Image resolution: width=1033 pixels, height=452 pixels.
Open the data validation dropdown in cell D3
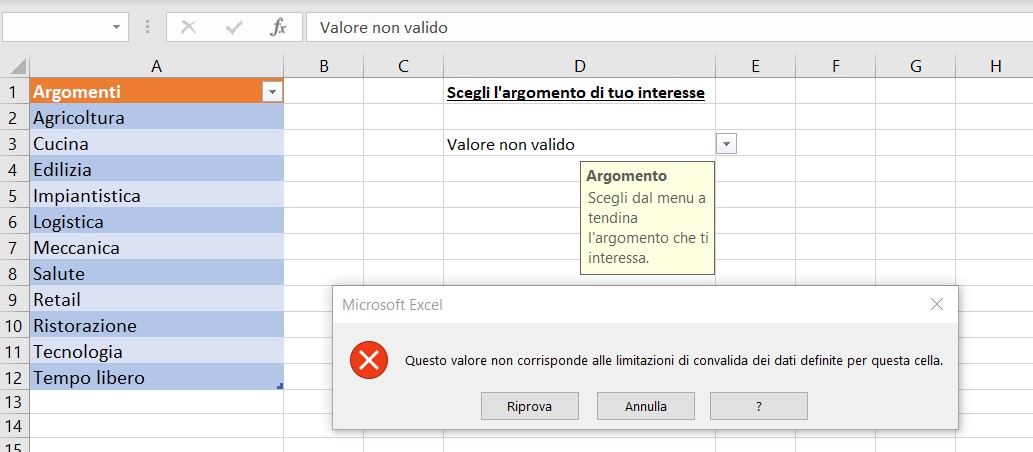tap(727, 144)
